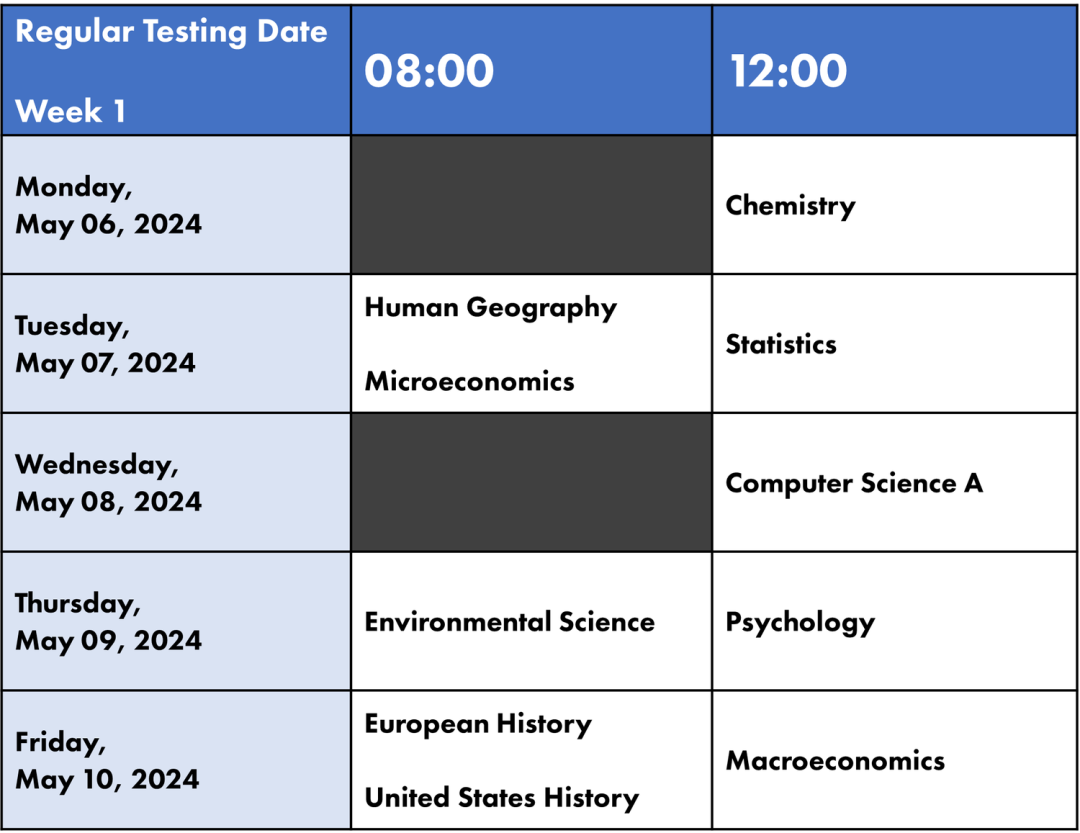Click the word "Wednesday," in the date column
Viewport: 1080px width, 833px height.
[x=97, y=465]
